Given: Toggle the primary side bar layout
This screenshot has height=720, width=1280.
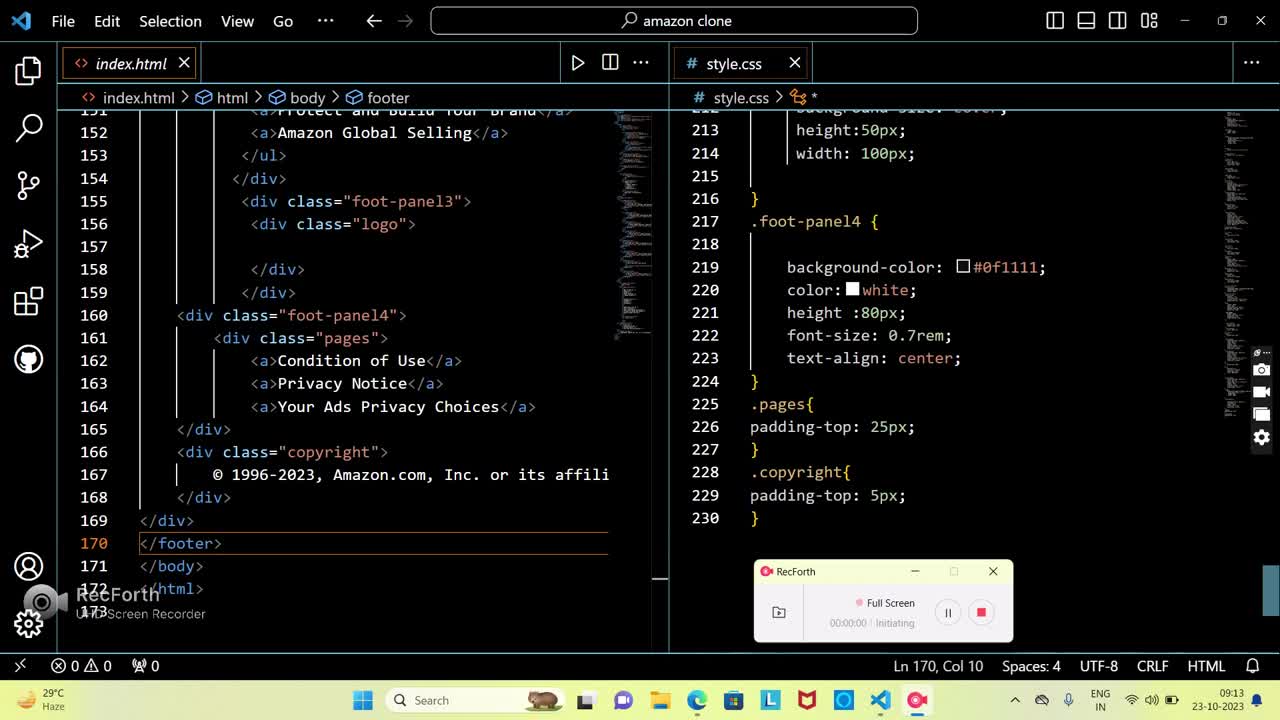Looking at the screenshot, I should coord(1055,21).
